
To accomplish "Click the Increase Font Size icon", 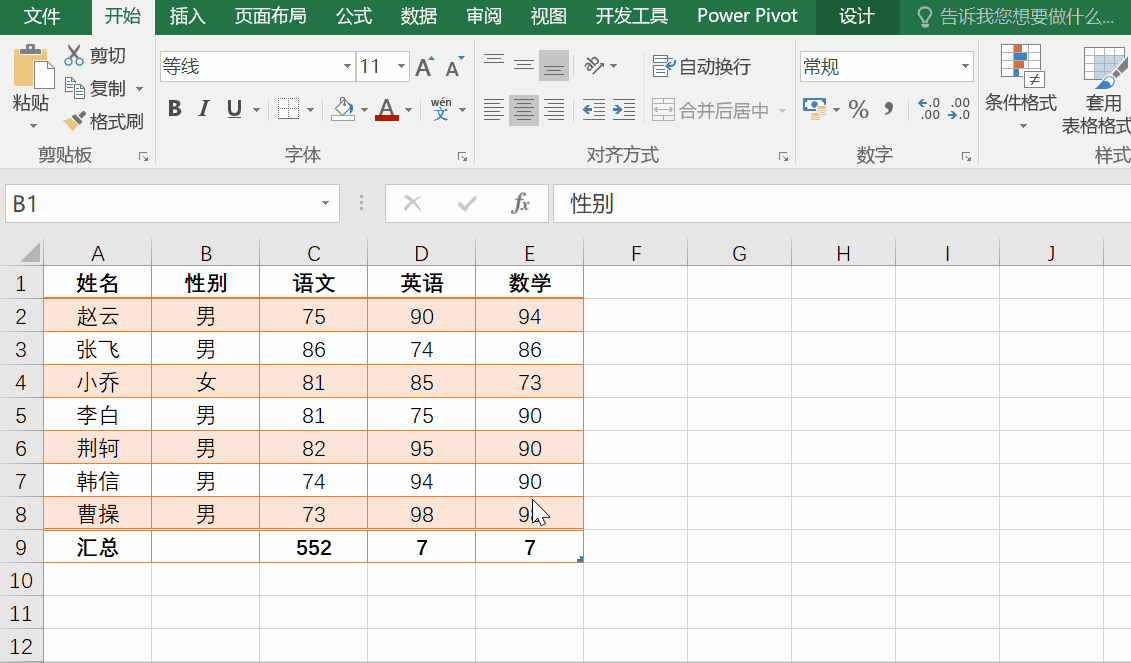I will [423, 66].
